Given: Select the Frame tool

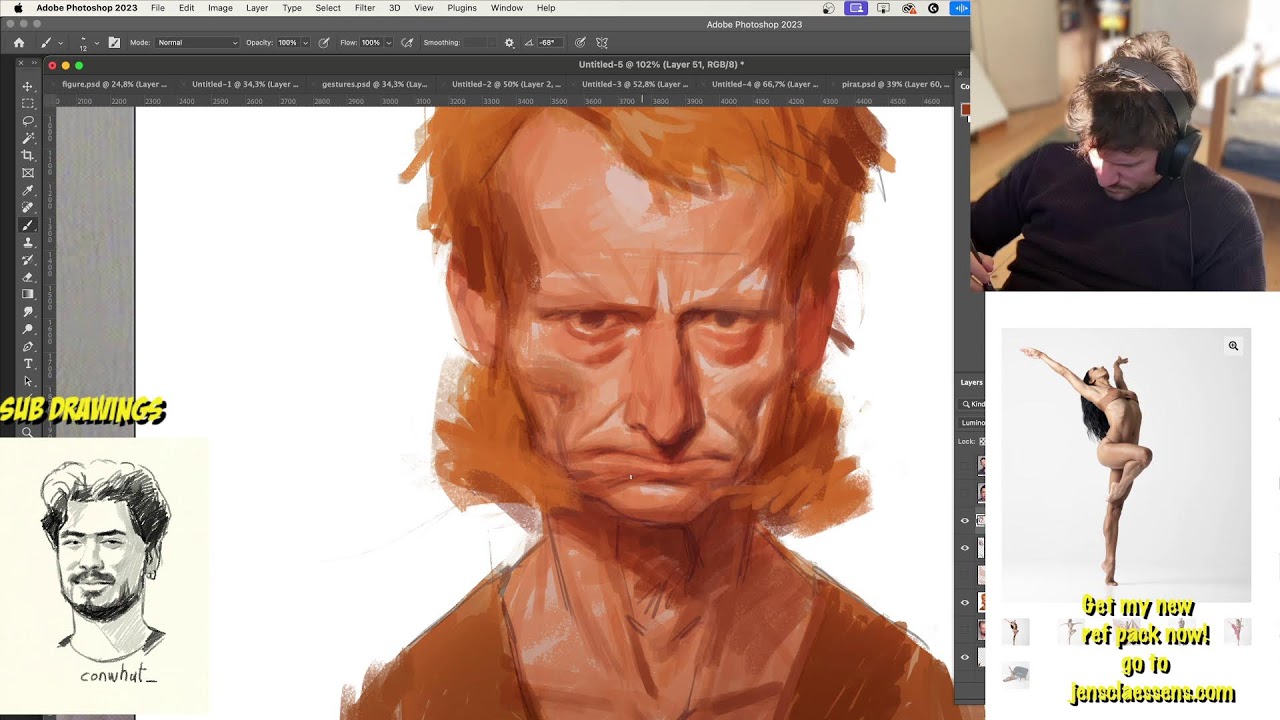Looking at the screenshot, I should coord(28,173).
